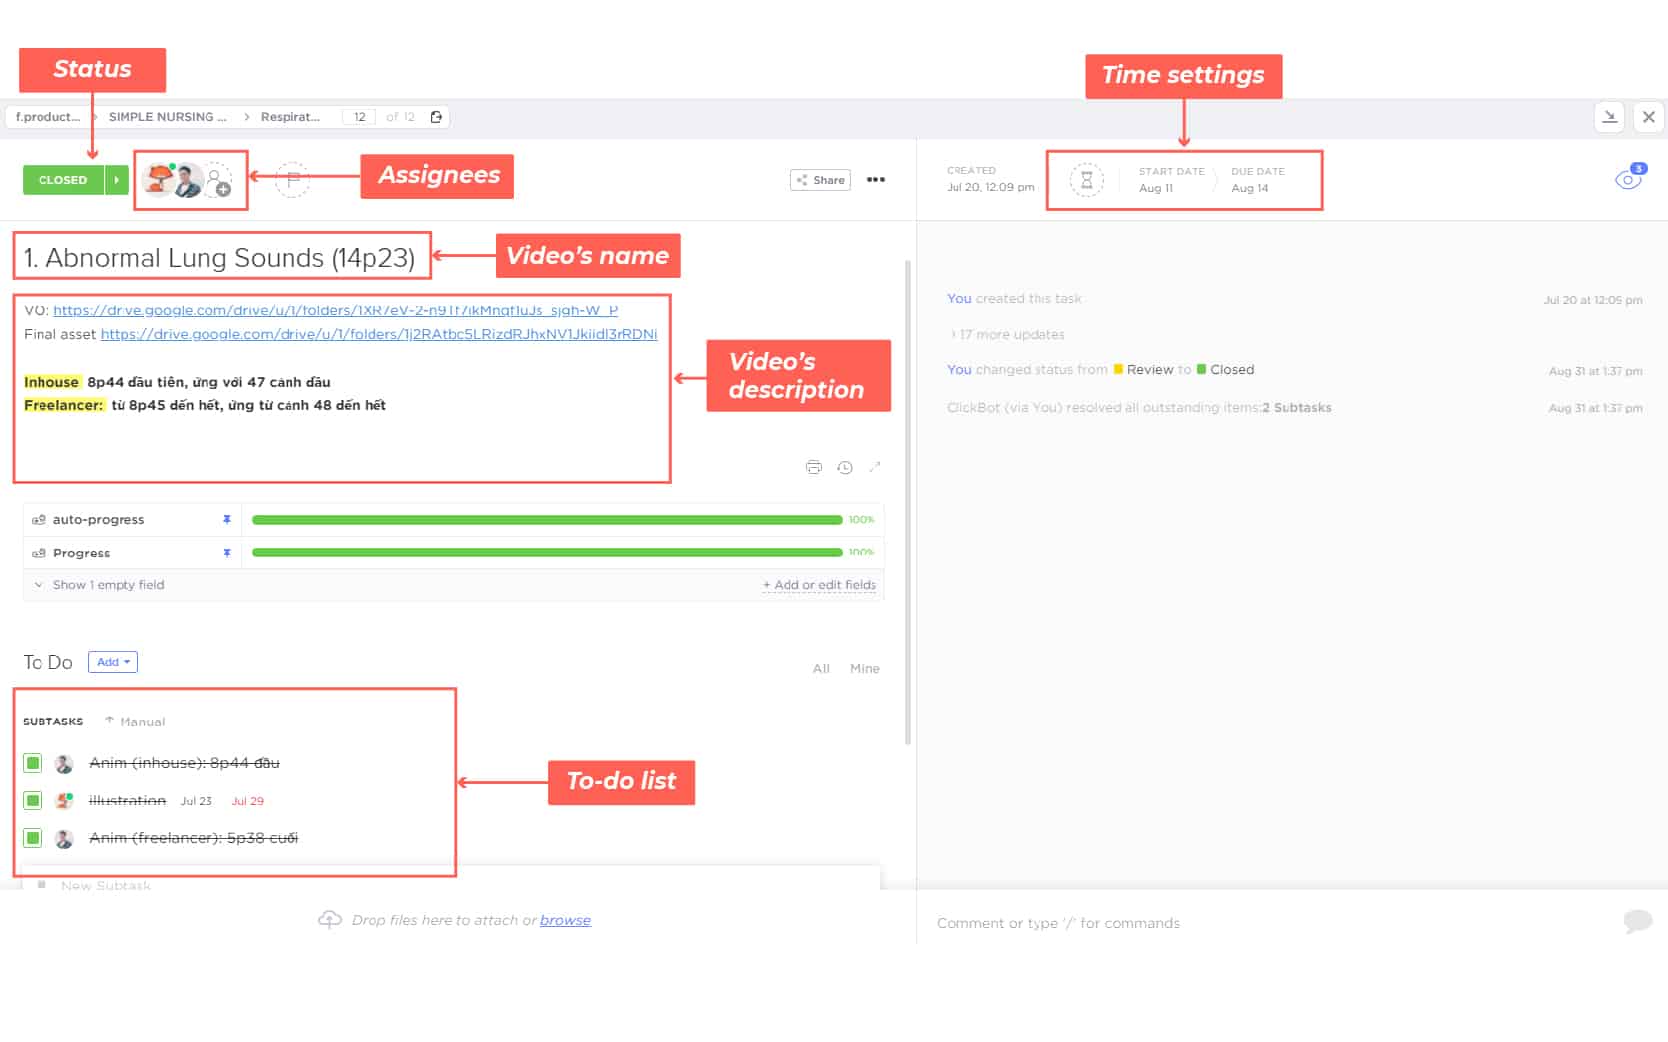
Task: Open the three-dot more options menu
Action: tap(876, 180)
